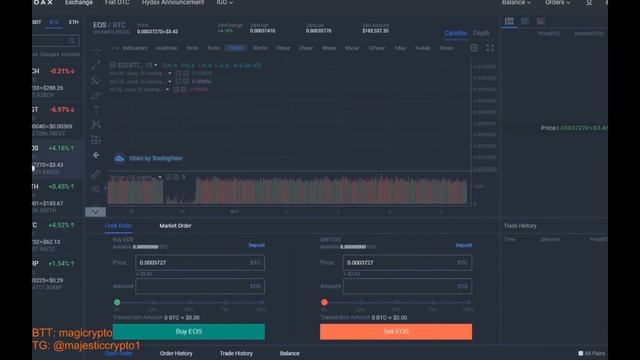Image resolution: width=640 pixels, height=360 pixels.
Task: Open Fiat OTC in top navigation
Action: click(x=117, y=3)
